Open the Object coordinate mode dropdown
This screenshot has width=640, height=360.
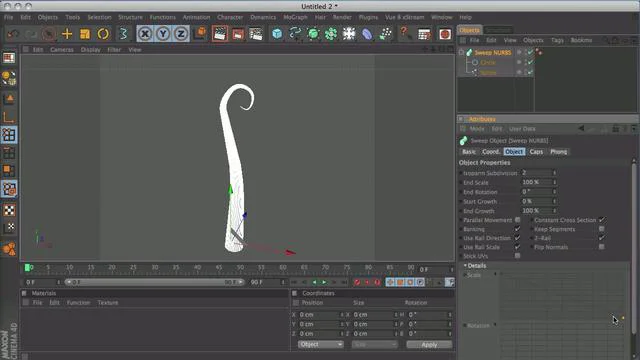coord(320,344)
